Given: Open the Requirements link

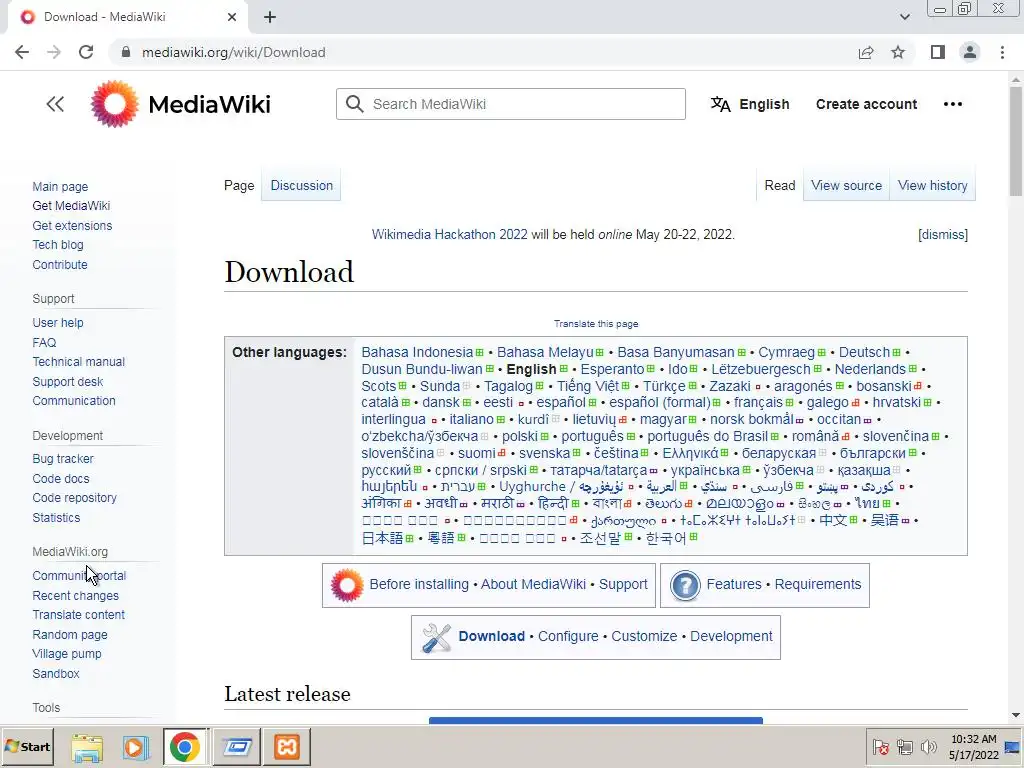Looking at the screenshot, I should click(818, 584).
